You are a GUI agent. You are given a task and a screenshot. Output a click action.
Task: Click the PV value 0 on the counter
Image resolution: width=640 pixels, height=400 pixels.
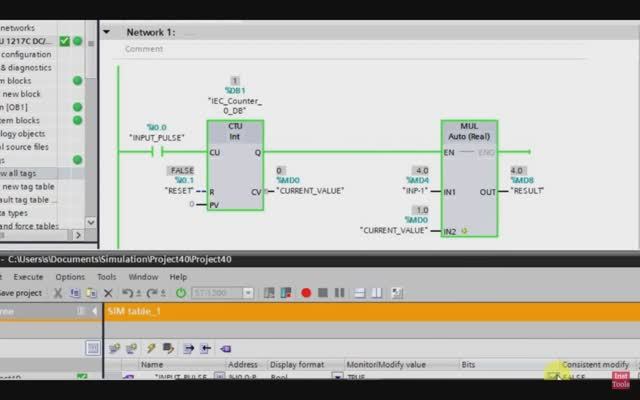click(191, 204)
